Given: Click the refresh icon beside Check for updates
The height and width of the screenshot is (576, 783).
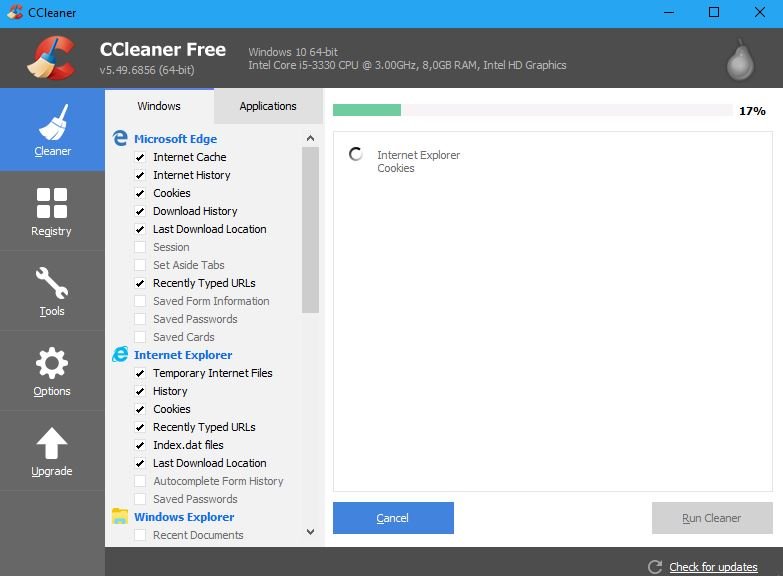Looking at the screenshot, I should pyautogui.click(x=655, y=567).
